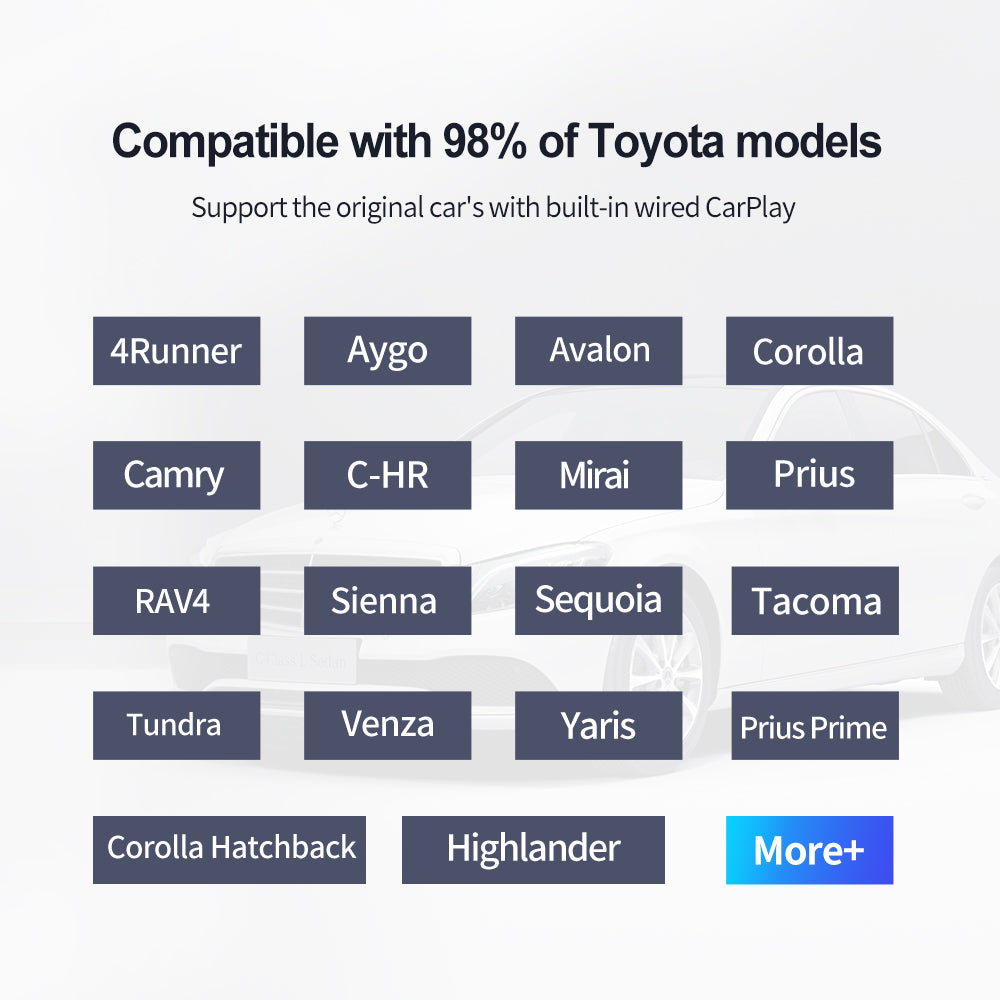
Task: Choose the Yaris button
Action: click(x=598, y=725)
